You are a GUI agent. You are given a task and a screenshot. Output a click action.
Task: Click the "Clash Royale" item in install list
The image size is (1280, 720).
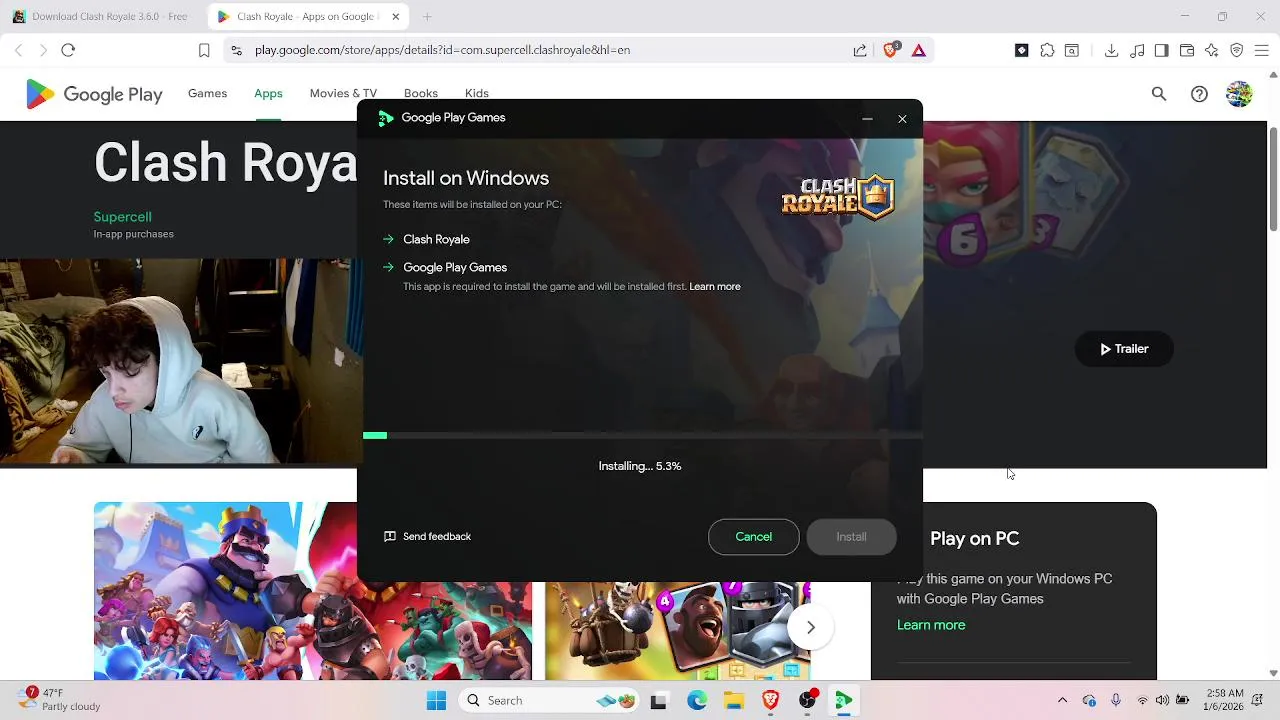pyautogui.click(x=436, y=240)
